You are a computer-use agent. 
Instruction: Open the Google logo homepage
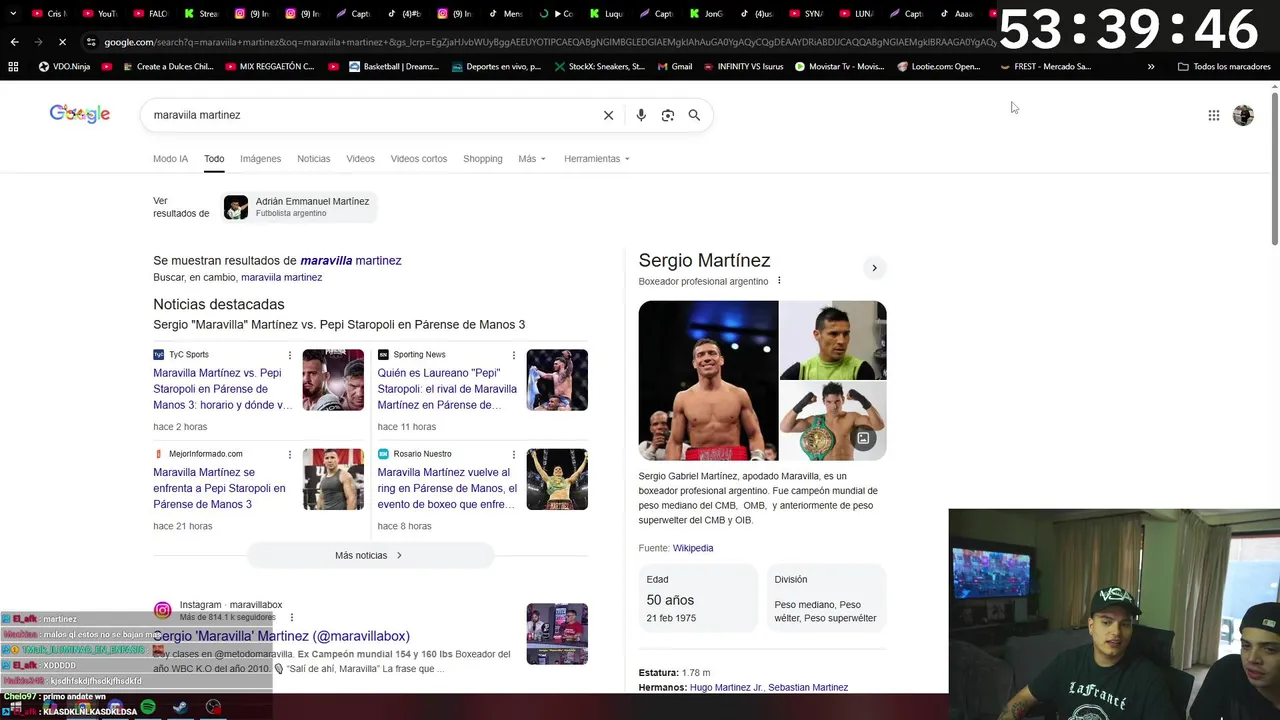80,114
